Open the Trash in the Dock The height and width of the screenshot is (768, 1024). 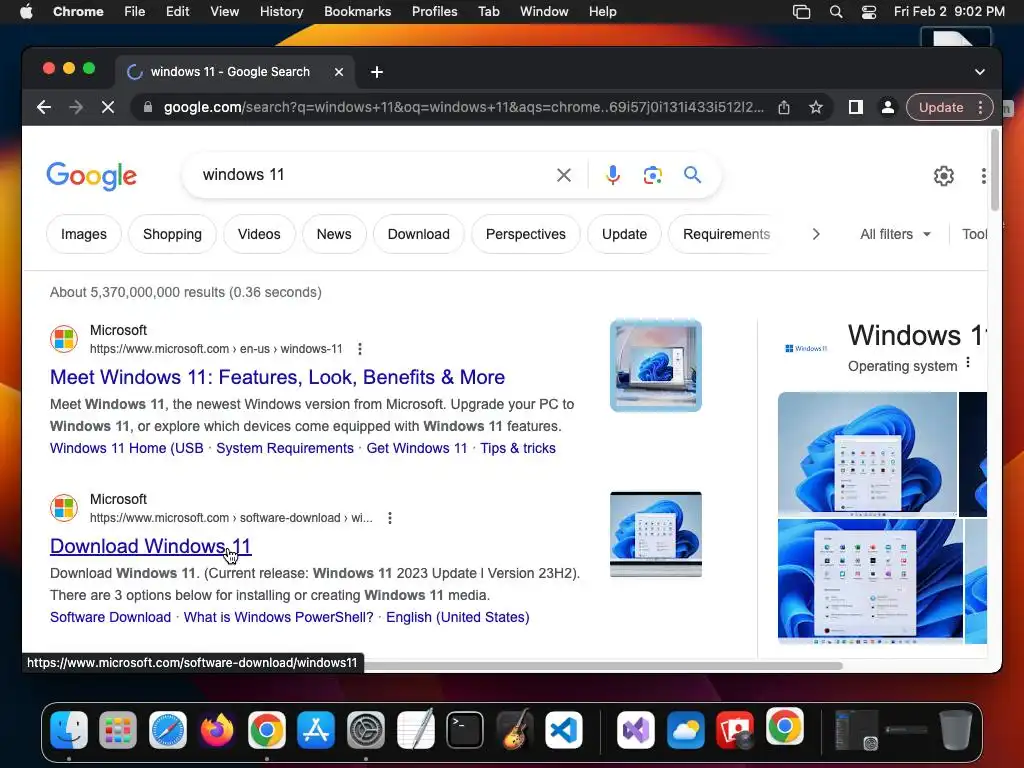(955, 729)
